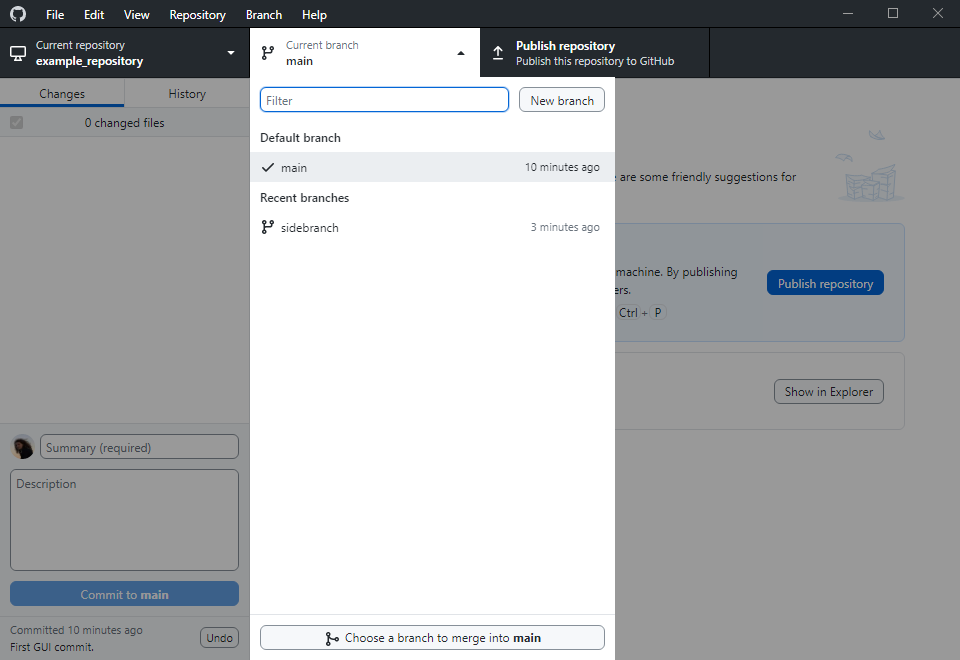Click the branch icon next to sidebranch
Screen dimensions: 960x660
(268, 227)
